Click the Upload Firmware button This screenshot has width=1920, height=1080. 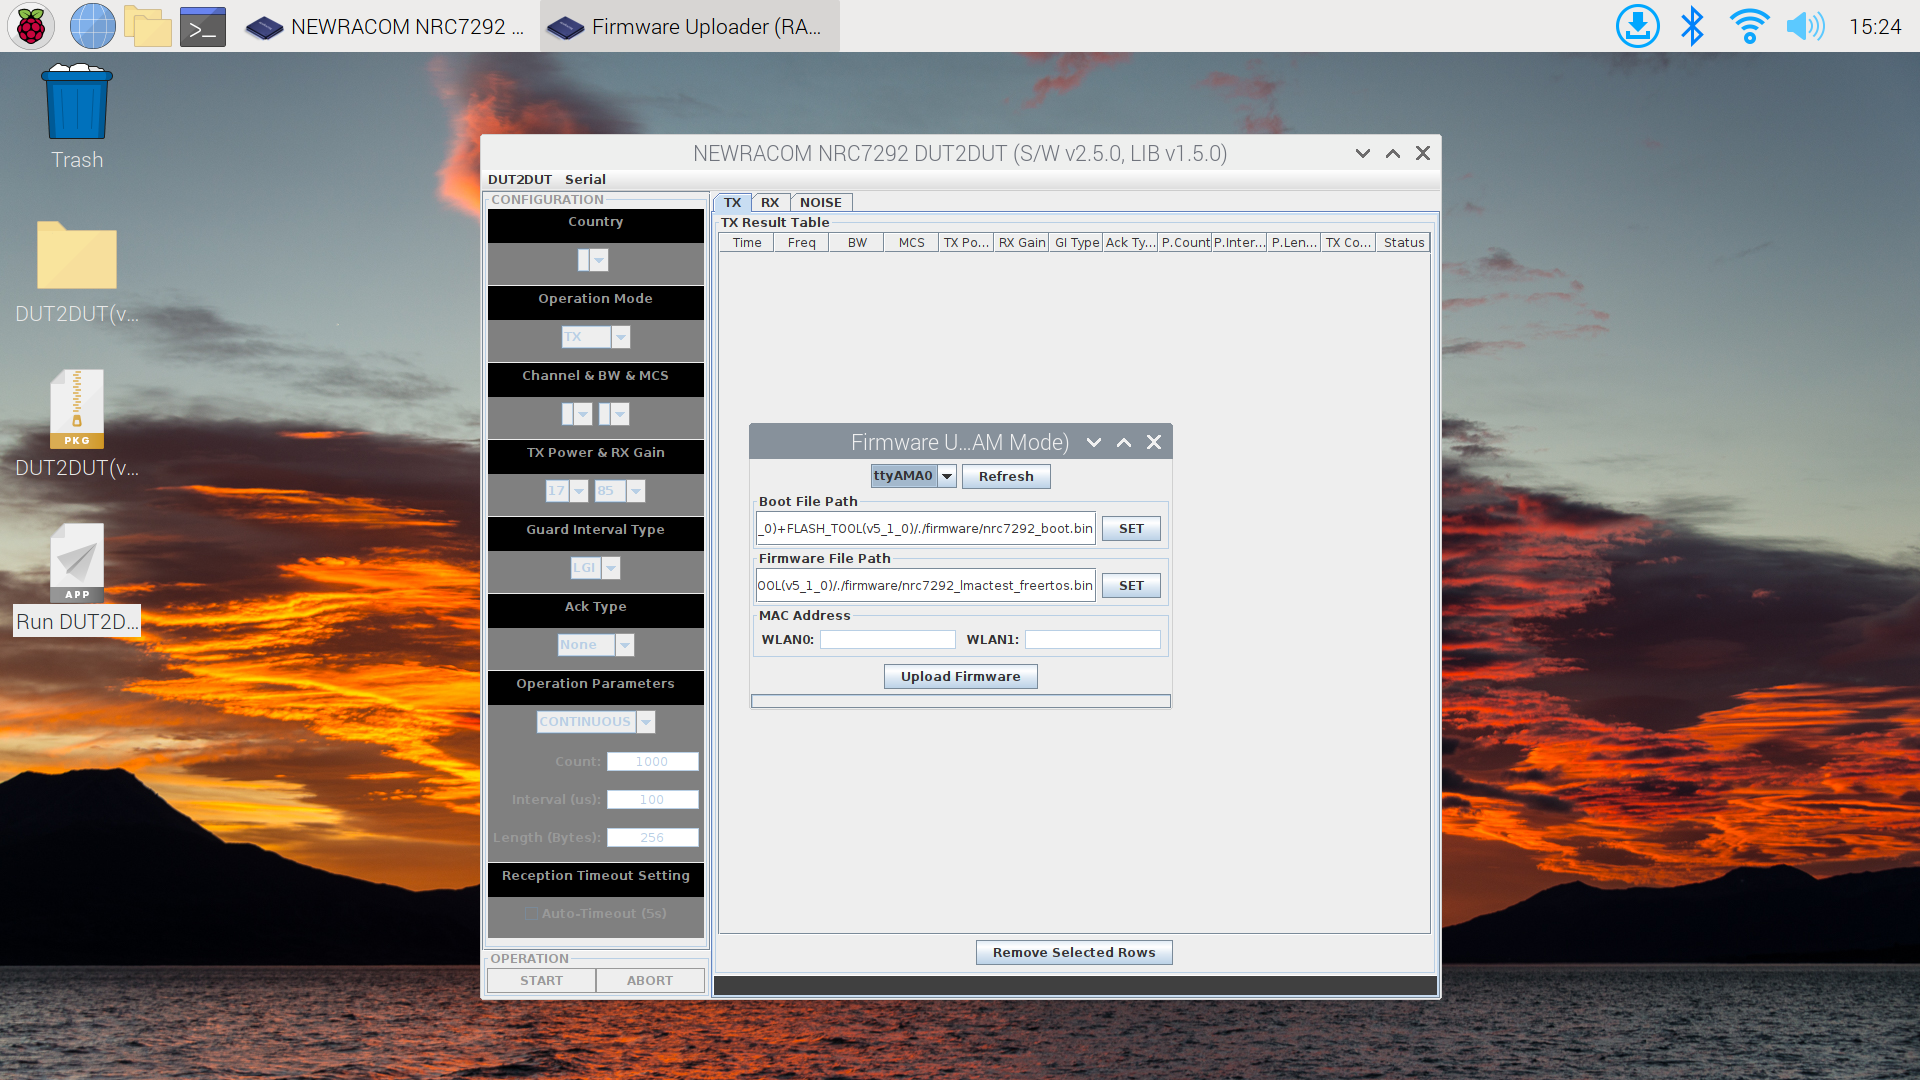pos(960,676)
